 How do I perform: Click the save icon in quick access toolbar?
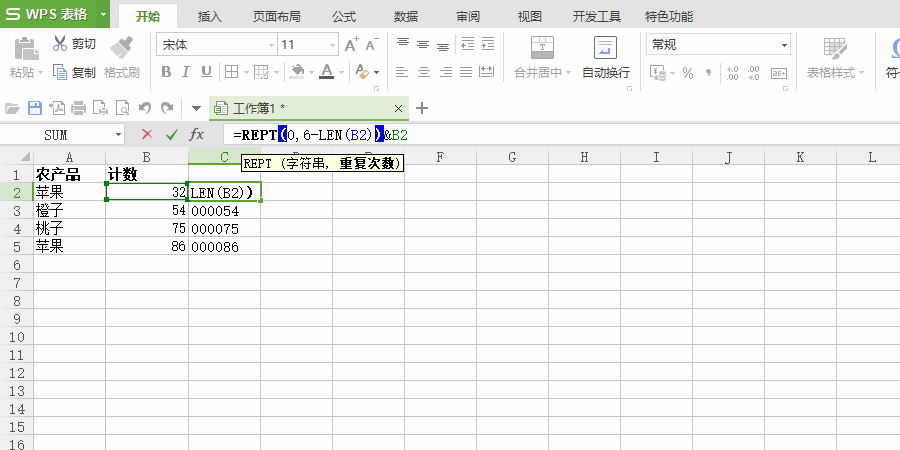(x=35, y=108)
